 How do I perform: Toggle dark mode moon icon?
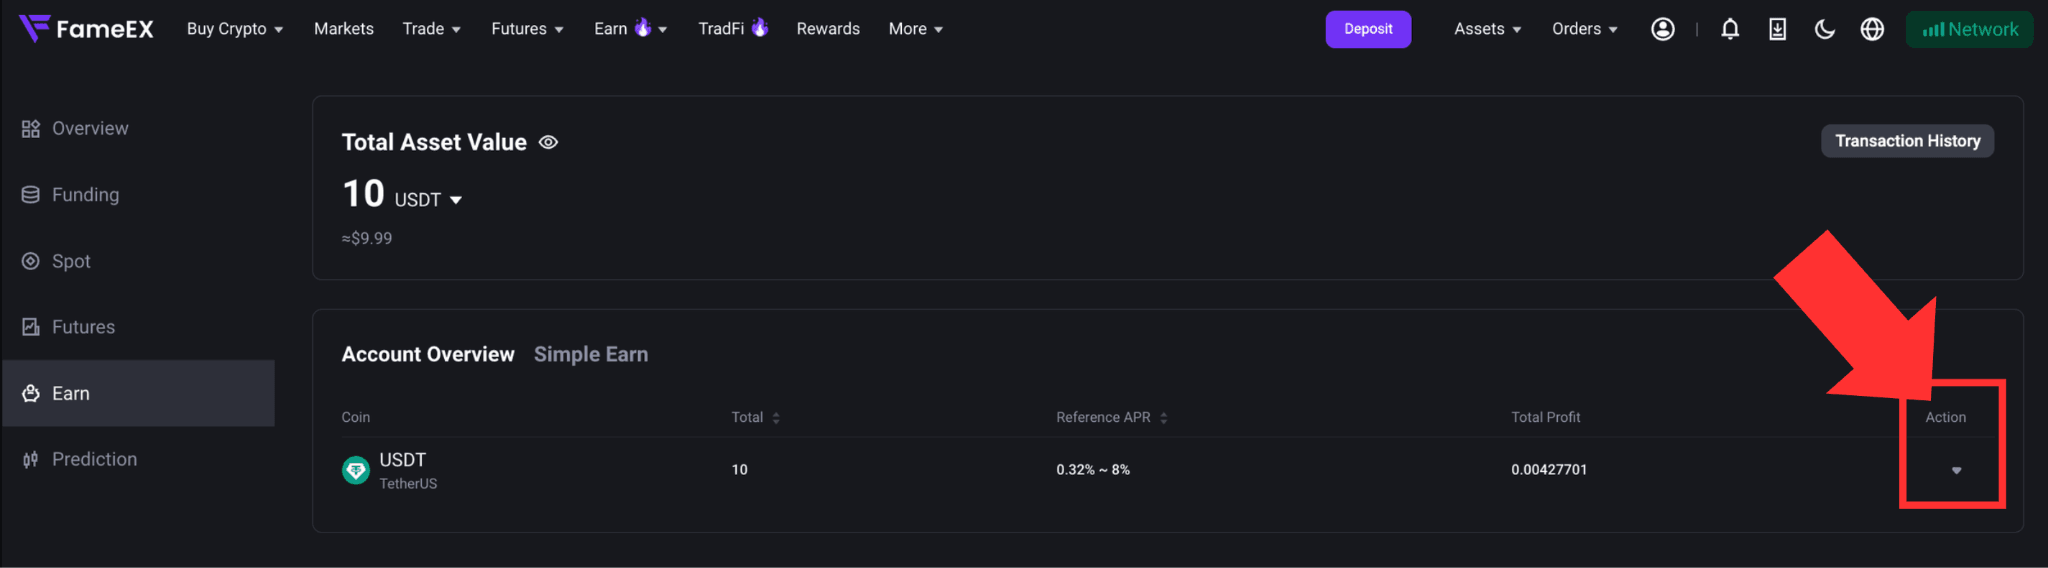coord(1825,29)
